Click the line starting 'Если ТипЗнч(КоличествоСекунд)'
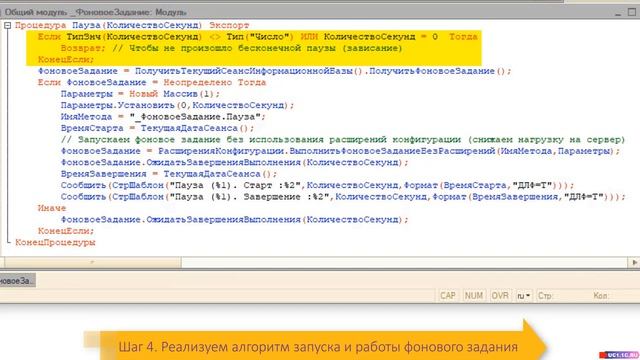Screen dimensions: 640x360 258,37
